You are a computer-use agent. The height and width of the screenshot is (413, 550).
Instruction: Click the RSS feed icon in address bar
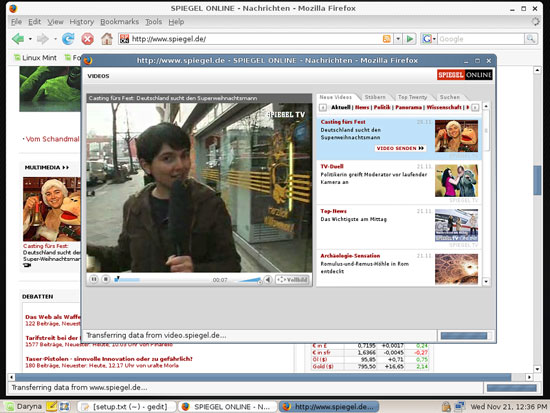[x=387, y=39]
